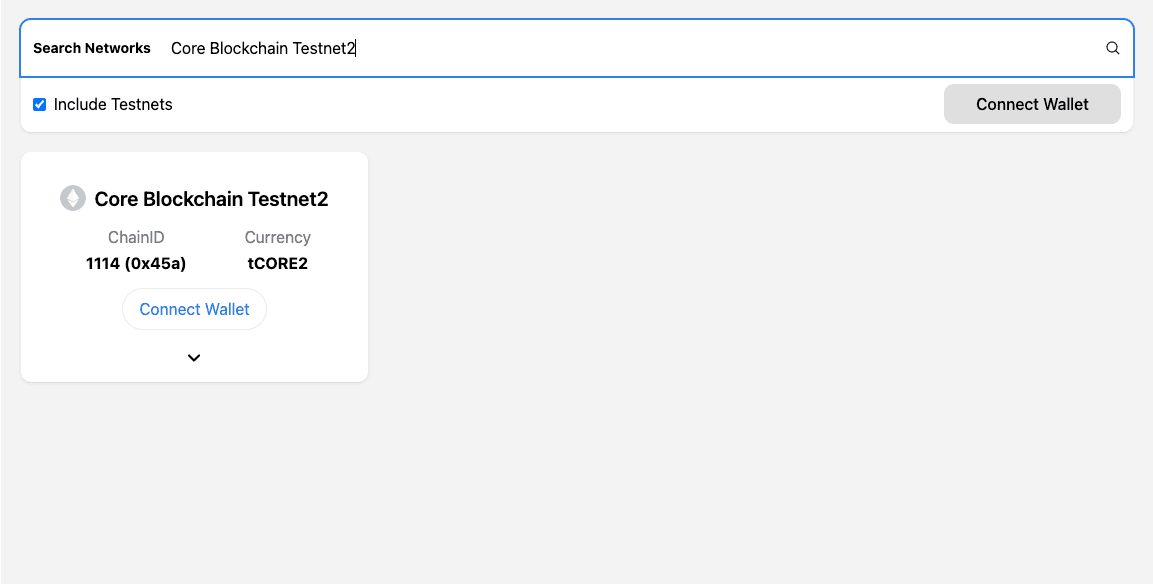Click the Core Blockchain Testnet2 chain logo
The height and width of the screenshot is (584, 1153).
point(73,198)
